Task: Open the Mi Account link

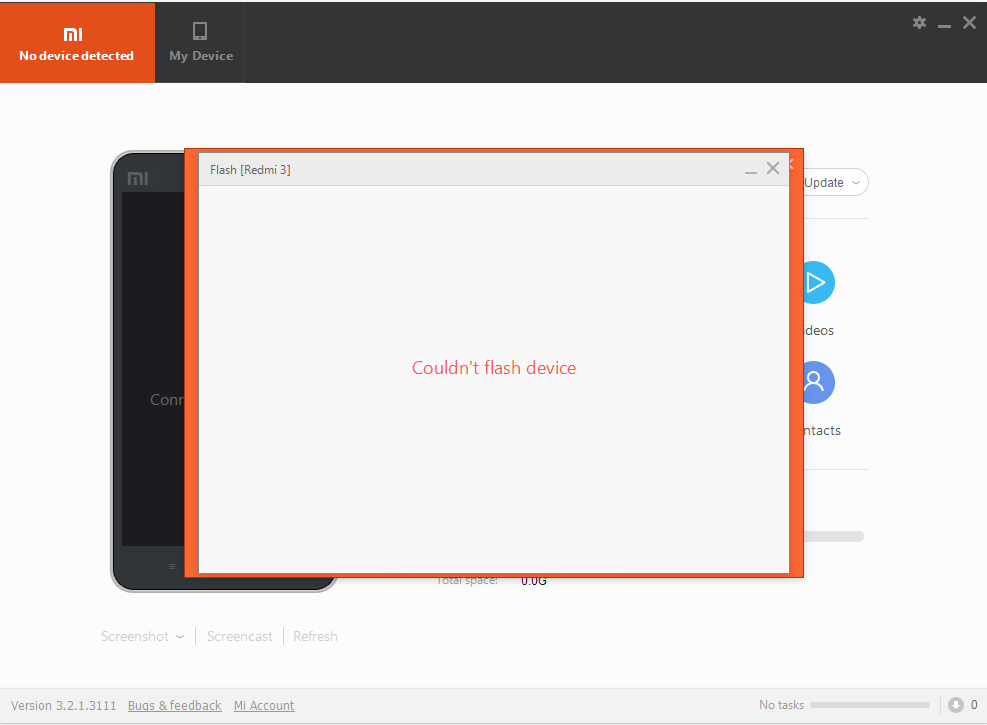Action: (x=264, y=705)
